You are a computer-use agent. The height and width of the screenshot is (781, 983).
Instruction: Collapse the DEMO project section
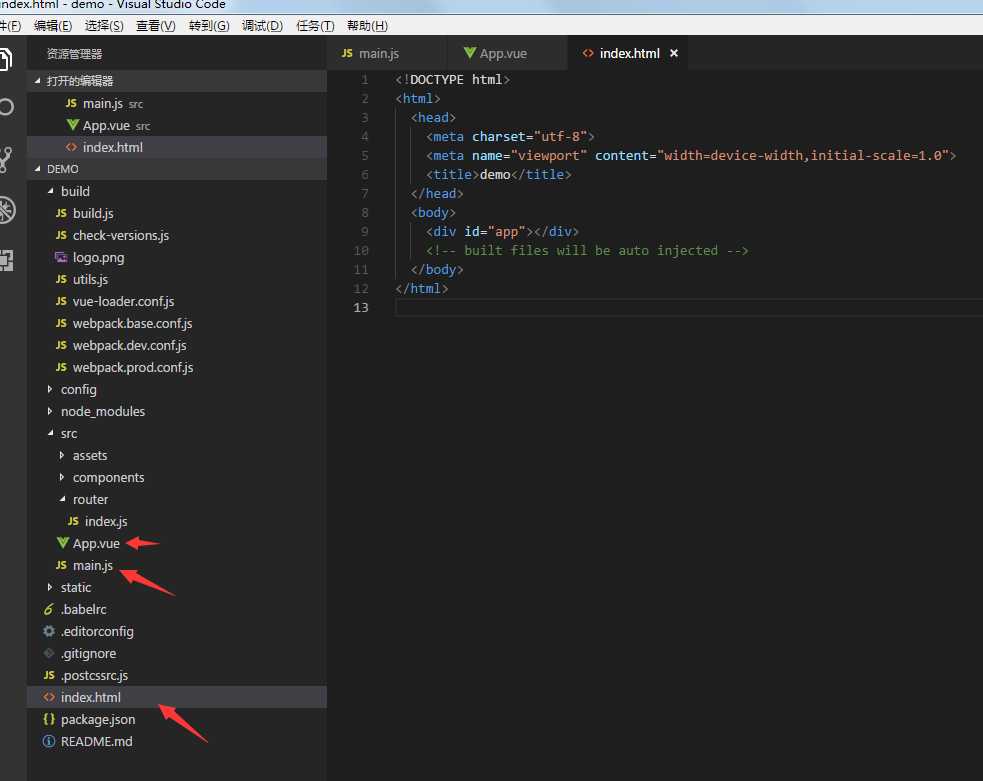(62, 169)
